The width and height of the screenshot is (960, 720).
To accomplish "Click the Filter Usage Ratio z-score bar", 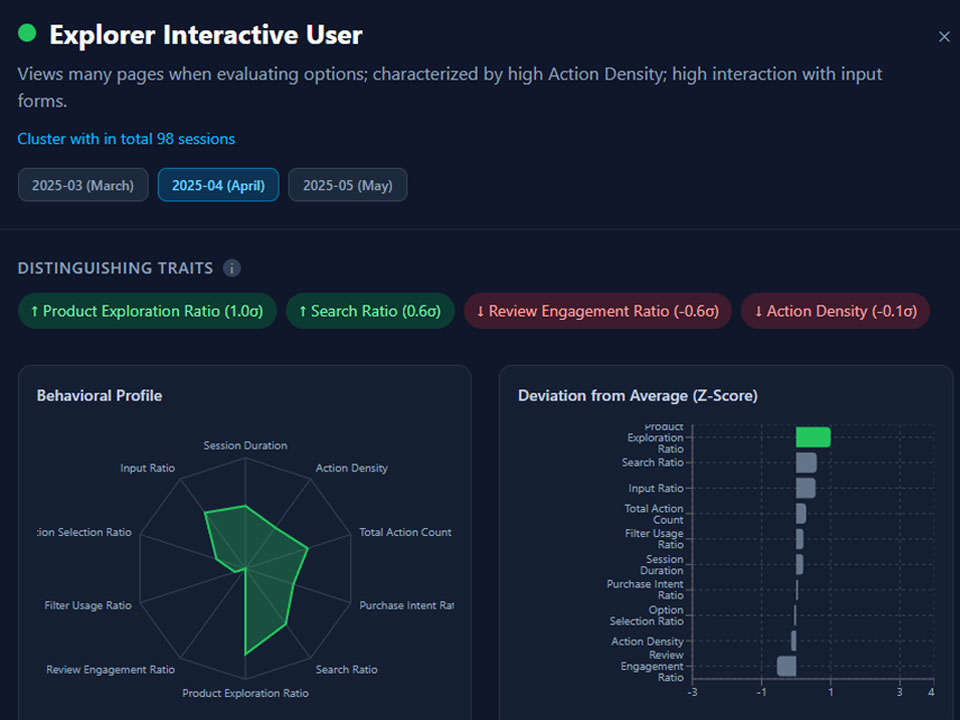I will [800, 539].
